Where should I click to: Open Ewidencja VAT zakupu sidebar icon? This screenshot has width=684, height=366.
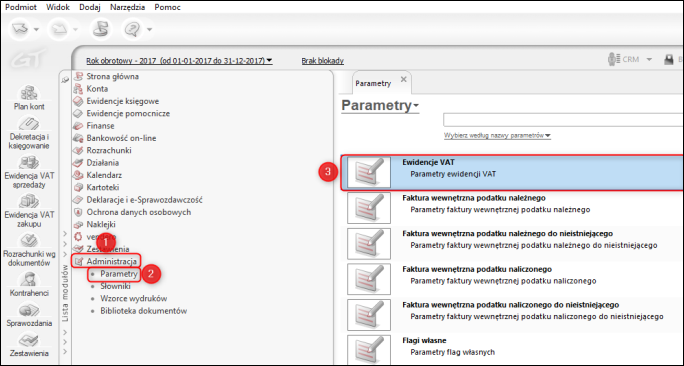tap(29, 202)
